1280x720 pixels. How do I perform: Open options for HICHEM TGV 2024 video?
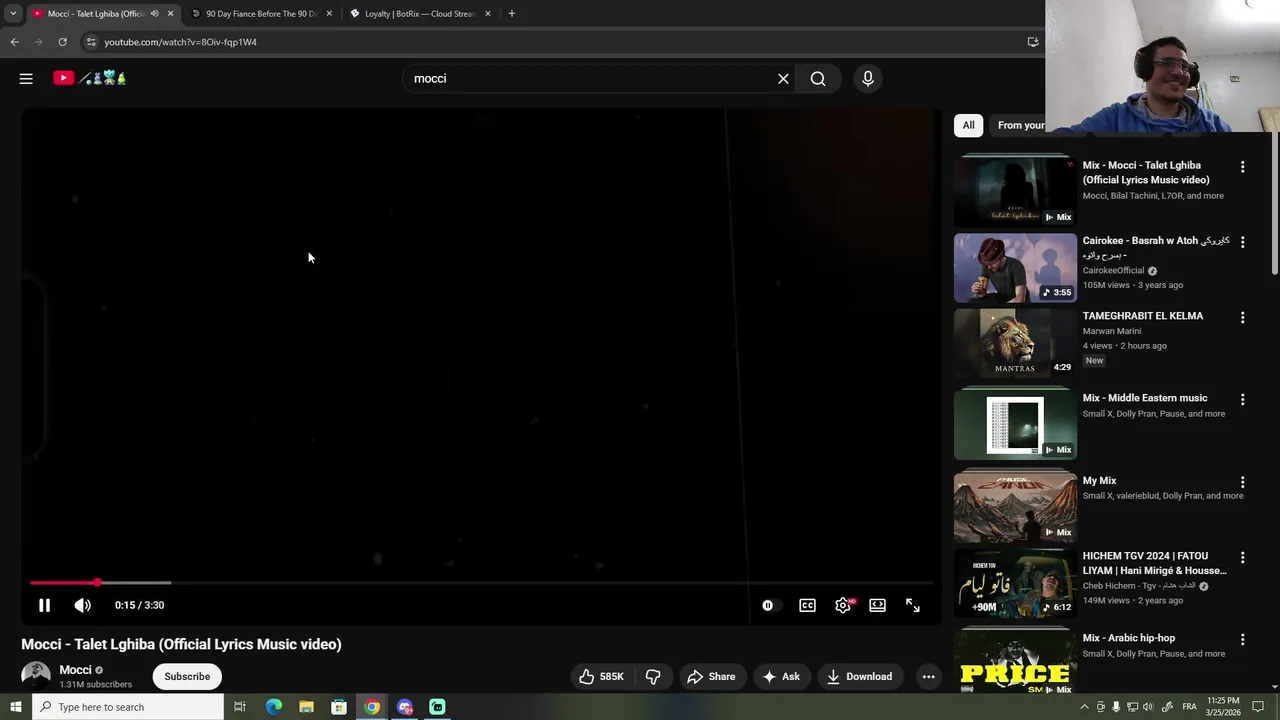coord(1242,557)
